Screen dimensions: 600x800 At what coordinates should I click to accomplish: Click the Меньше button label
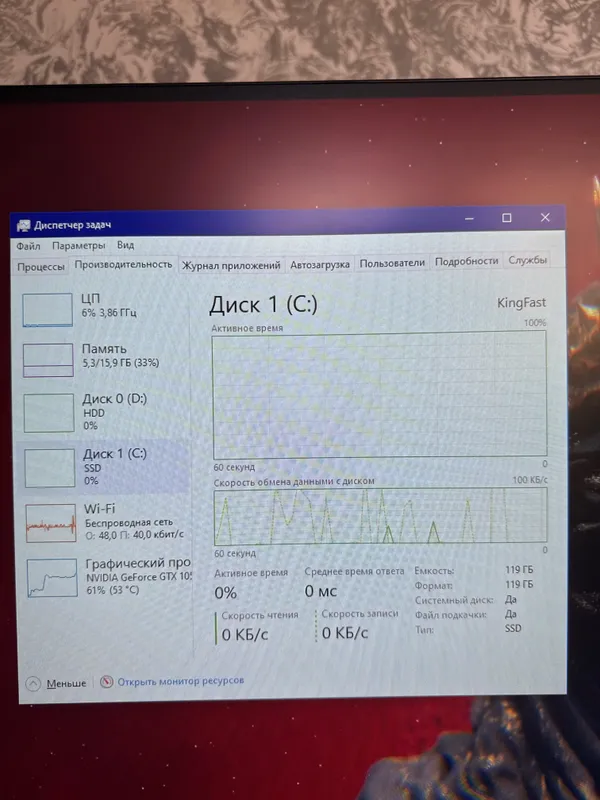coord(66,684)
